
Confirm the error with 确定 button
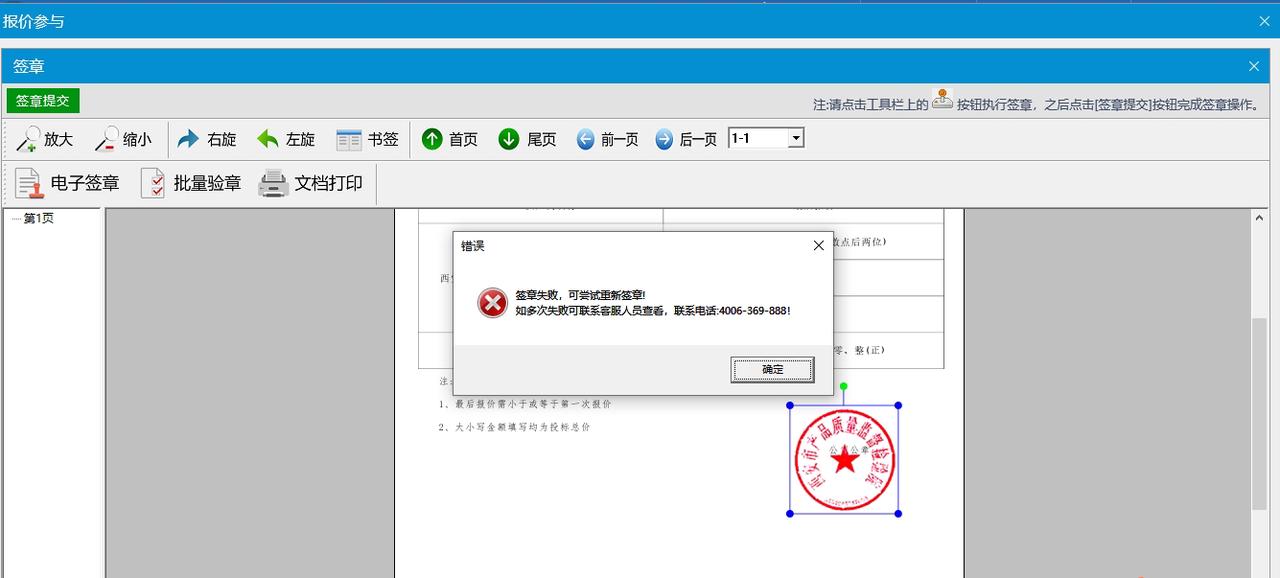772,370
